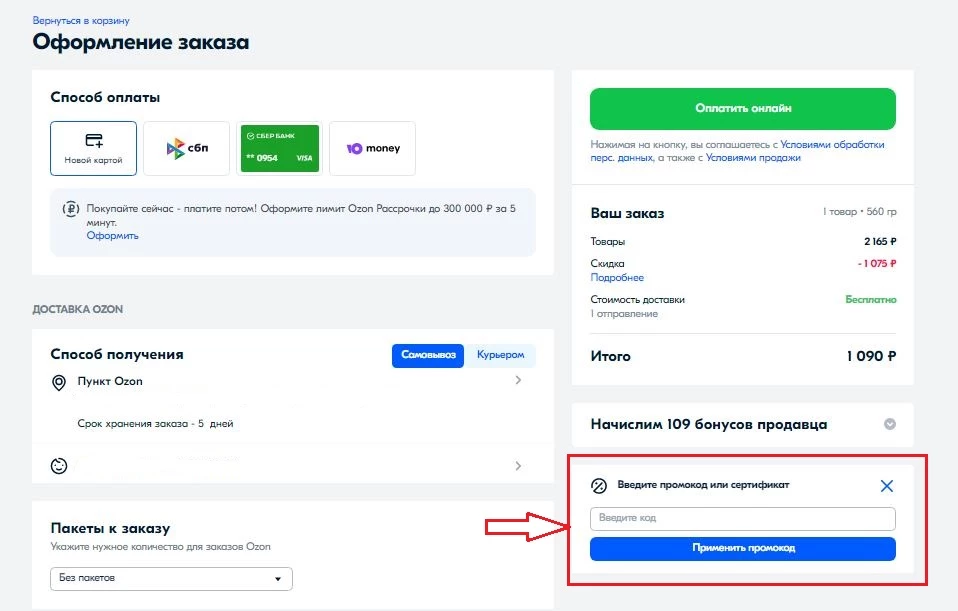Switch delivery to Курьером
The width and height of the screenshot is (958, 611).
coord(501,355)
